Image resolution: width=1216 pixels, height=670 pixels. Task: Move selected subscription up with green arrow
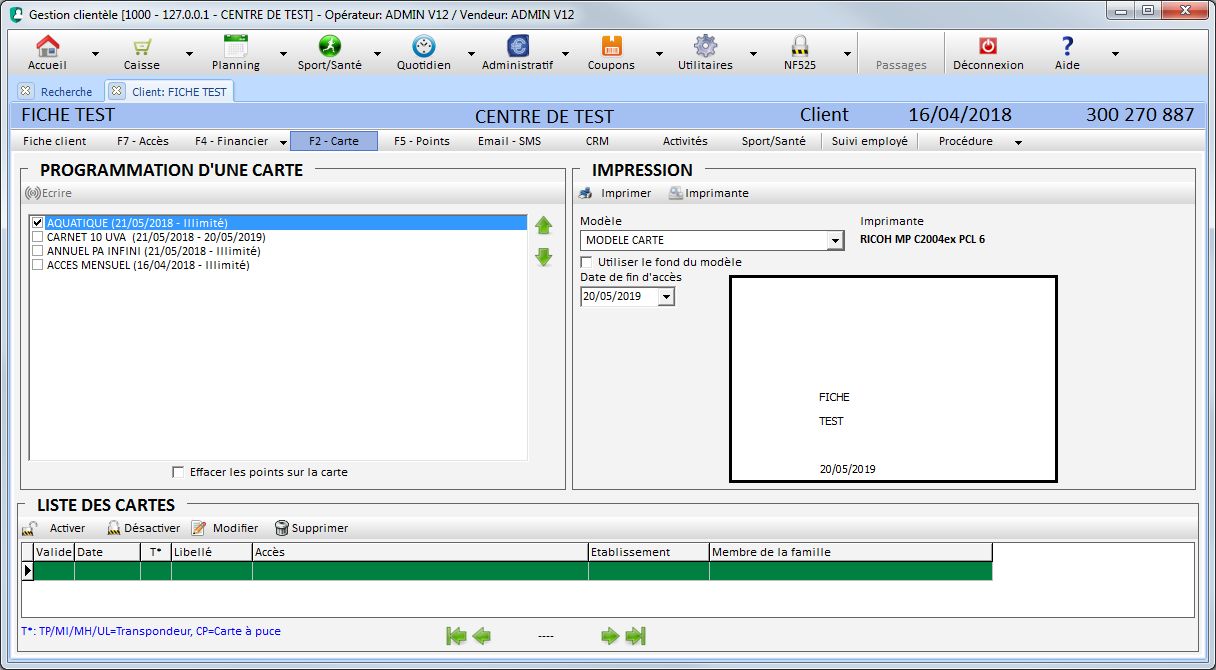point(544,226)
